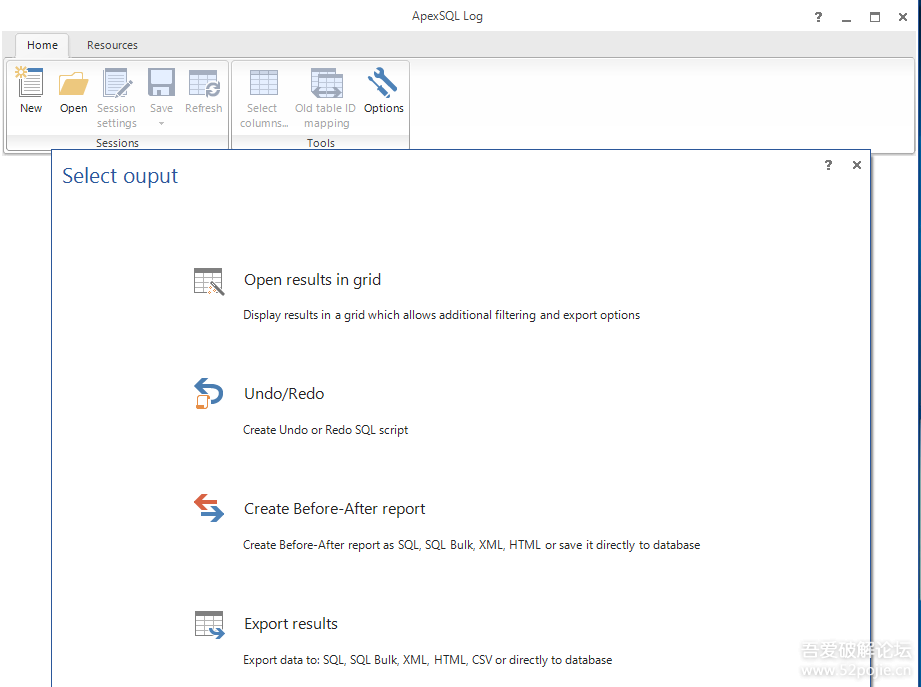Viewport: 921px width, 687px height.
Task: Click the Export results icon
Action: 210,624
